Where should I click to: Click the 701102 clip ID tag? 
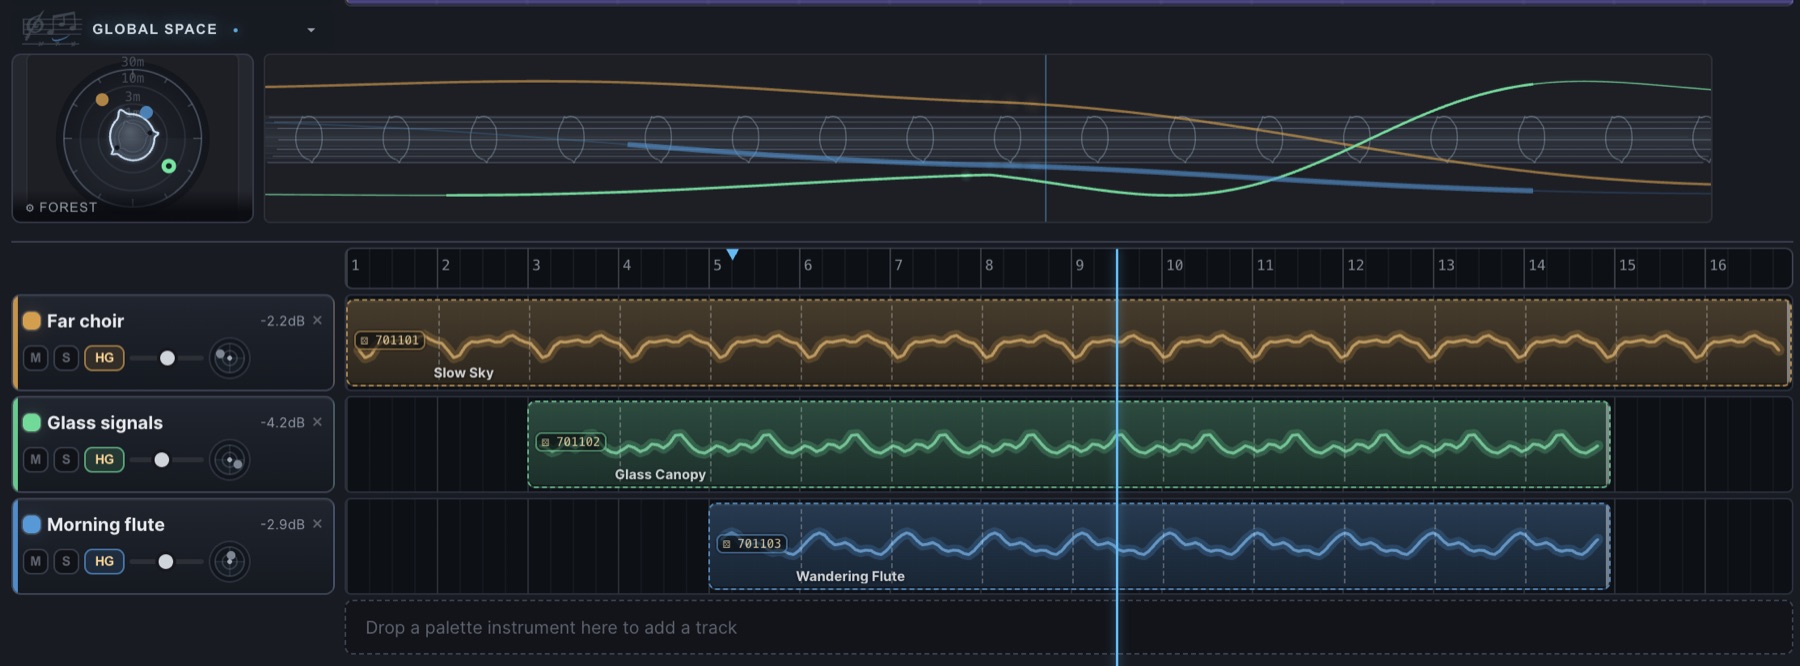pyautogui.click(x=571, y=442)
